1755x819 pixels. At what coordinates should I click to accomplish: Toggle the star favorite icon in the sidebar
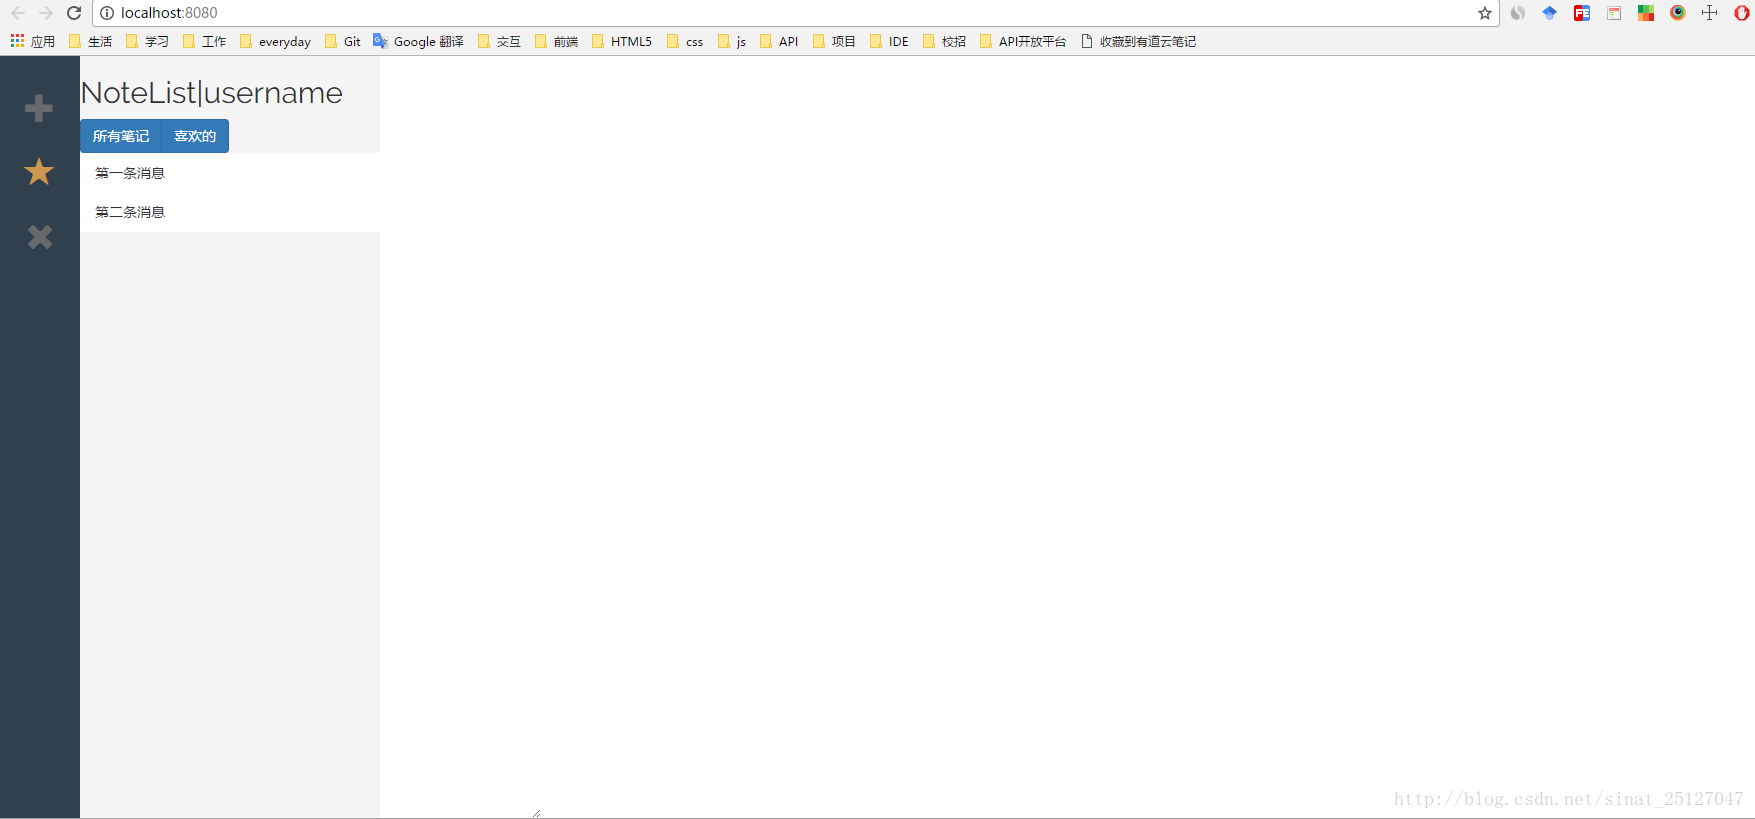(x=39, y=172)
